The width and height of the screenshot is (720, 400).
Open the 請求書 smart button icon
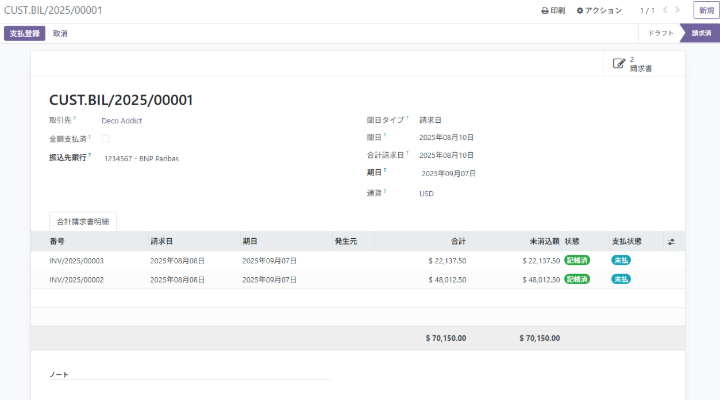pos(619,64)
